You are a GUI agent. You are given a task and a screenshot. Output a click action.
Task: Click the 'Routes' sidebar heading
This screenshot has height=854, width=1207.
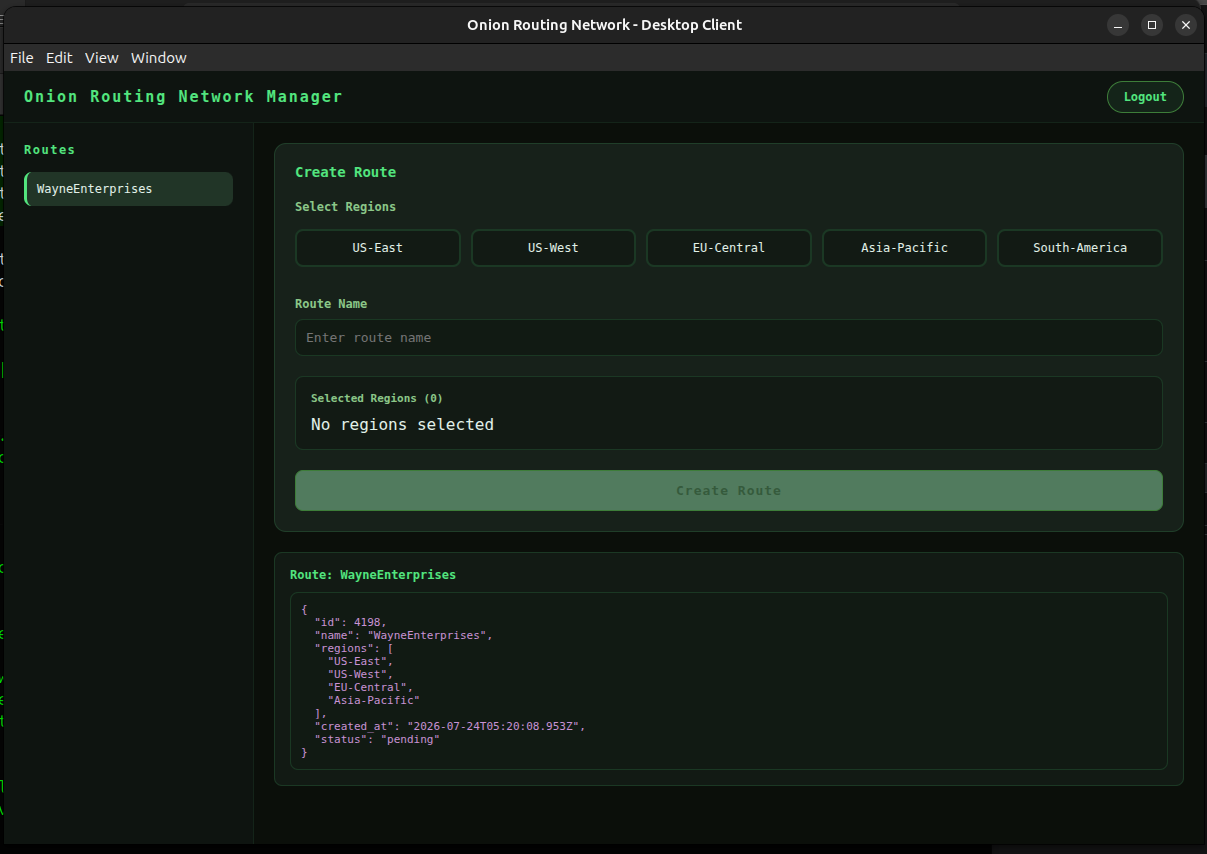point(50,150)
